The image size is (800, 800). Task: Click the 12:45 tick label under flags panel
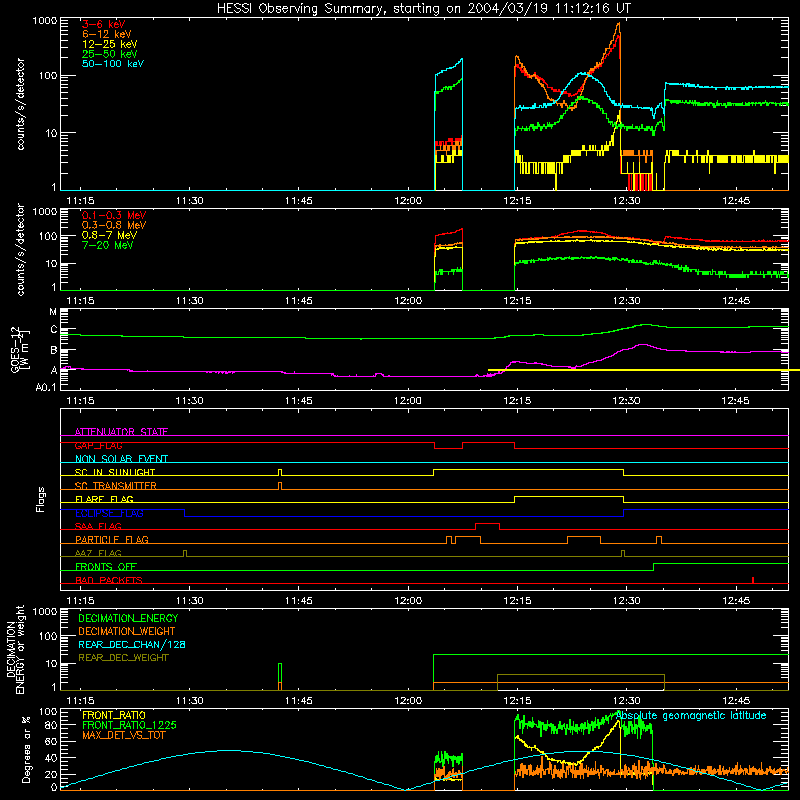(x=736, y=601)
